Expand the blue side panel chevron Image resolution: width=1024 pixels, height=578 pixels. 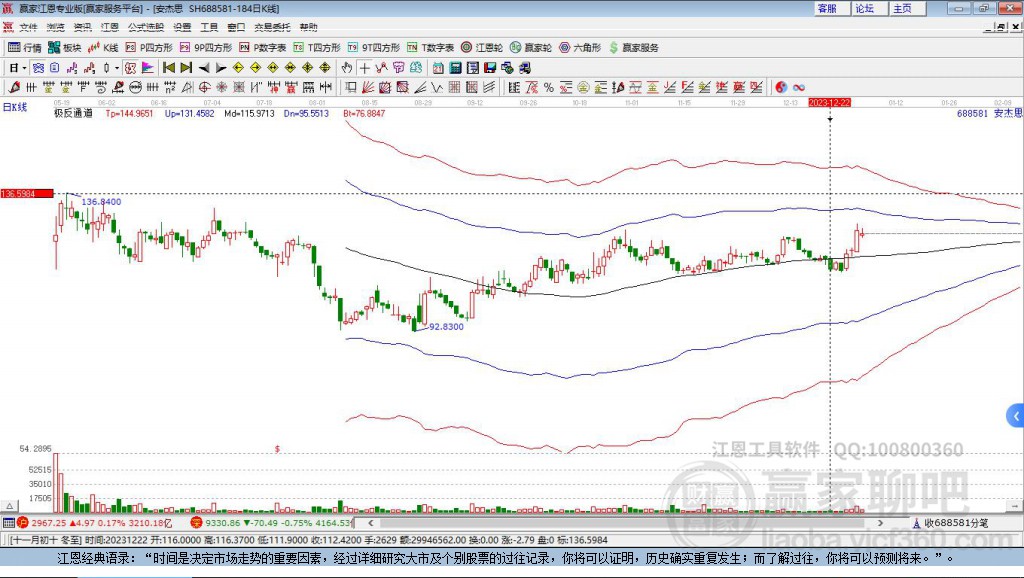click(x=1016, y=415)
